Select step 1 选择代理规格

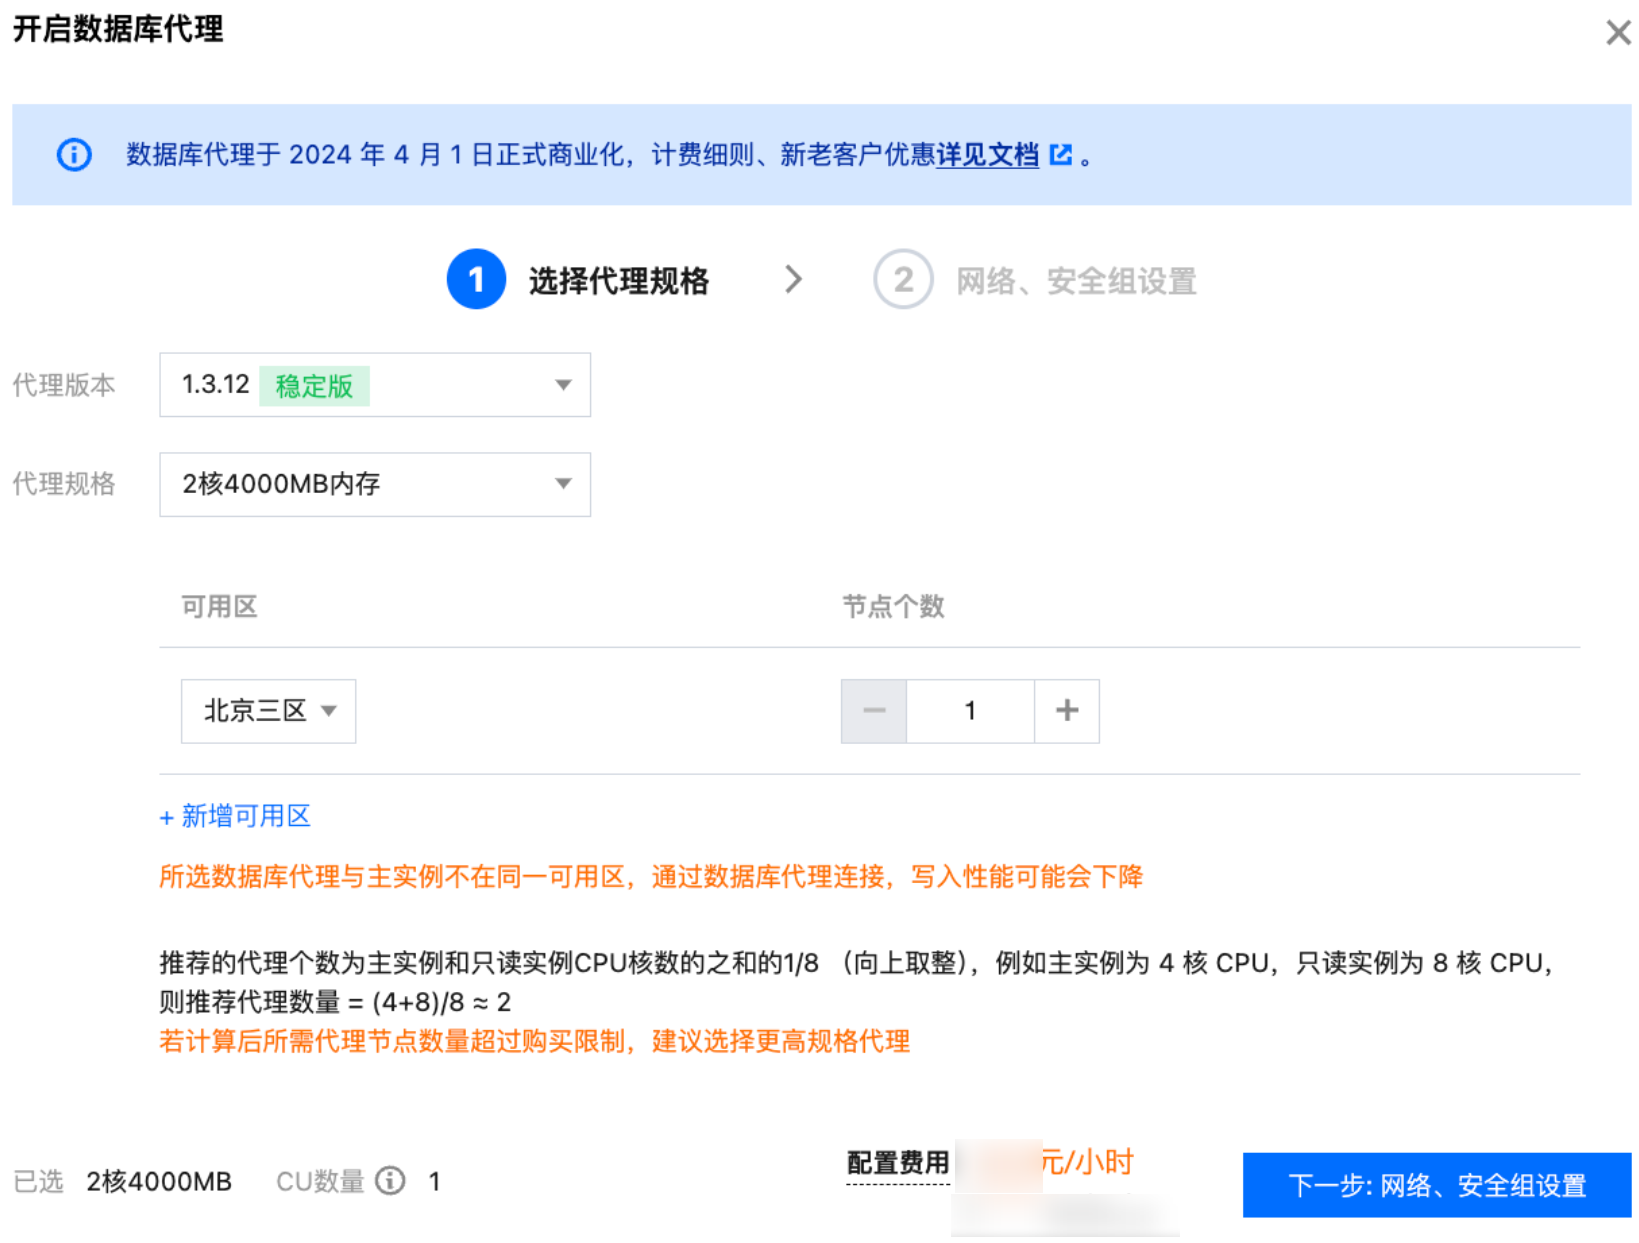(578, 280)
